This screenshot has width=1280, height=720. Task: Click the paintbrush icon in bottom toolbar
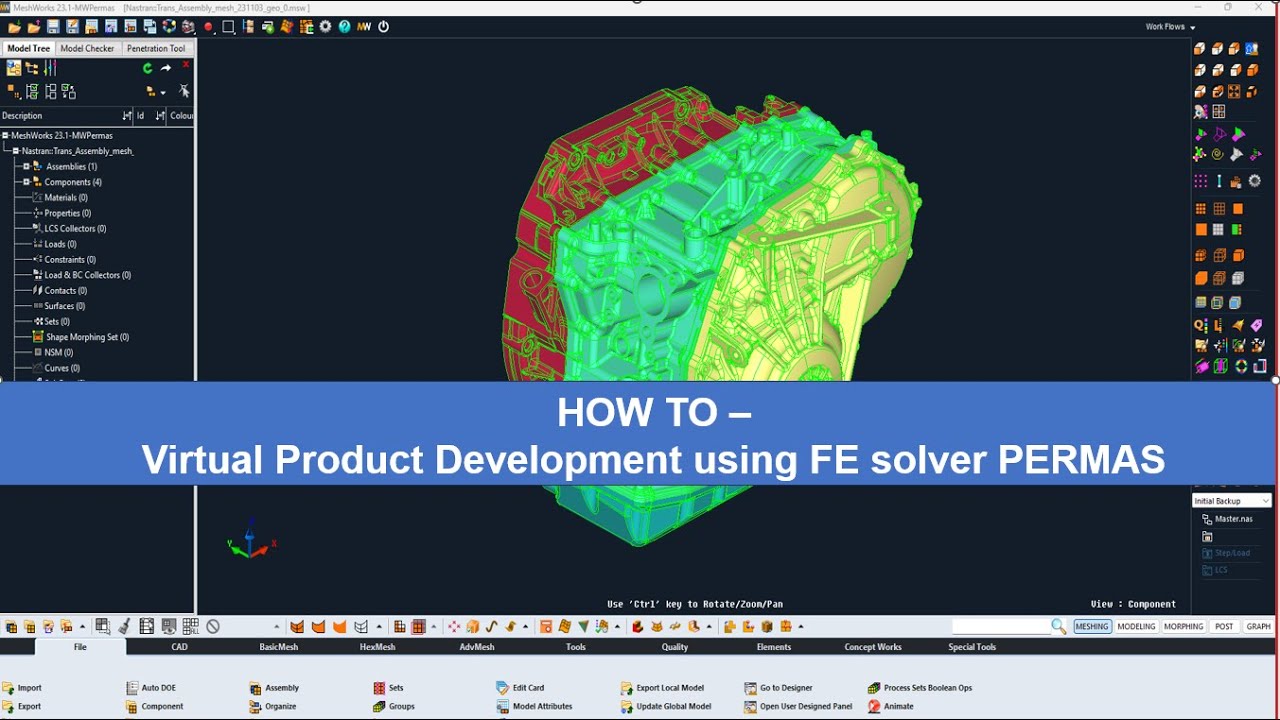click(124, 627)
